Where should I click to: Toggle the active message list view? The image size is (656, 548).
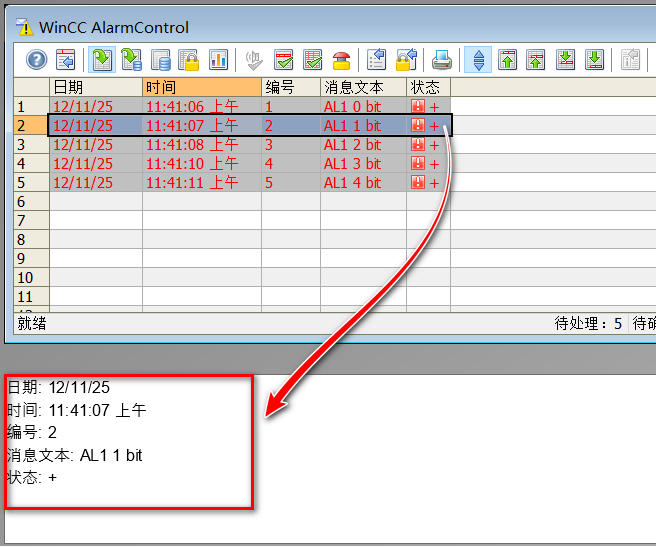tap(102, 60)
